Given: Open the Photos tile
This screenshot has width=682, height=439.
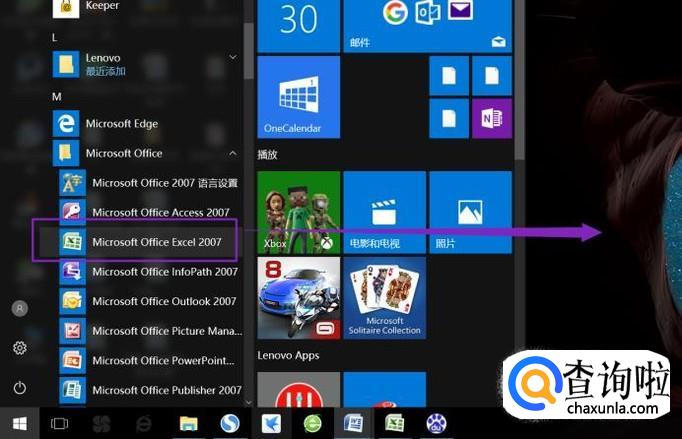Looking at the screenshot, I should (471, 212).
